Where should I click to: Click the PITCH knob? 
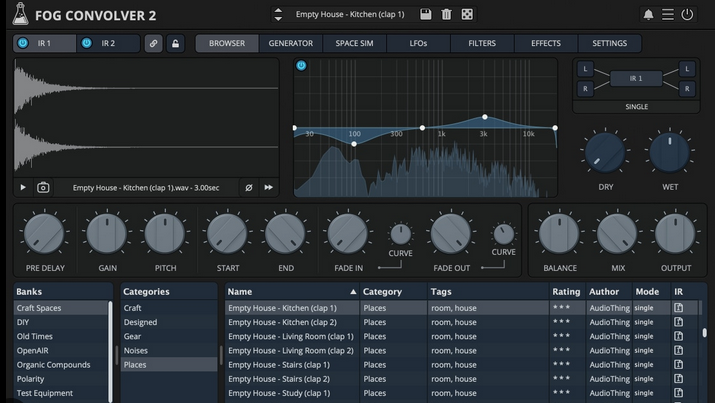165,233
